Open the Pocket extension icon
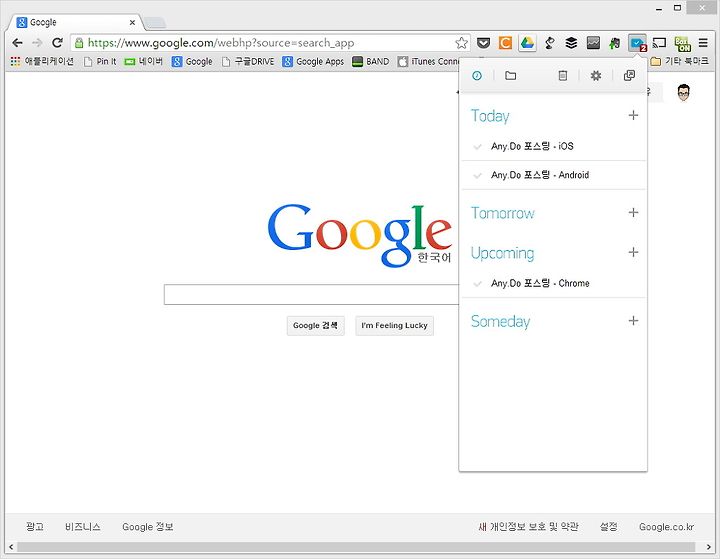This screenshot has height=559, width=720. 484,43
